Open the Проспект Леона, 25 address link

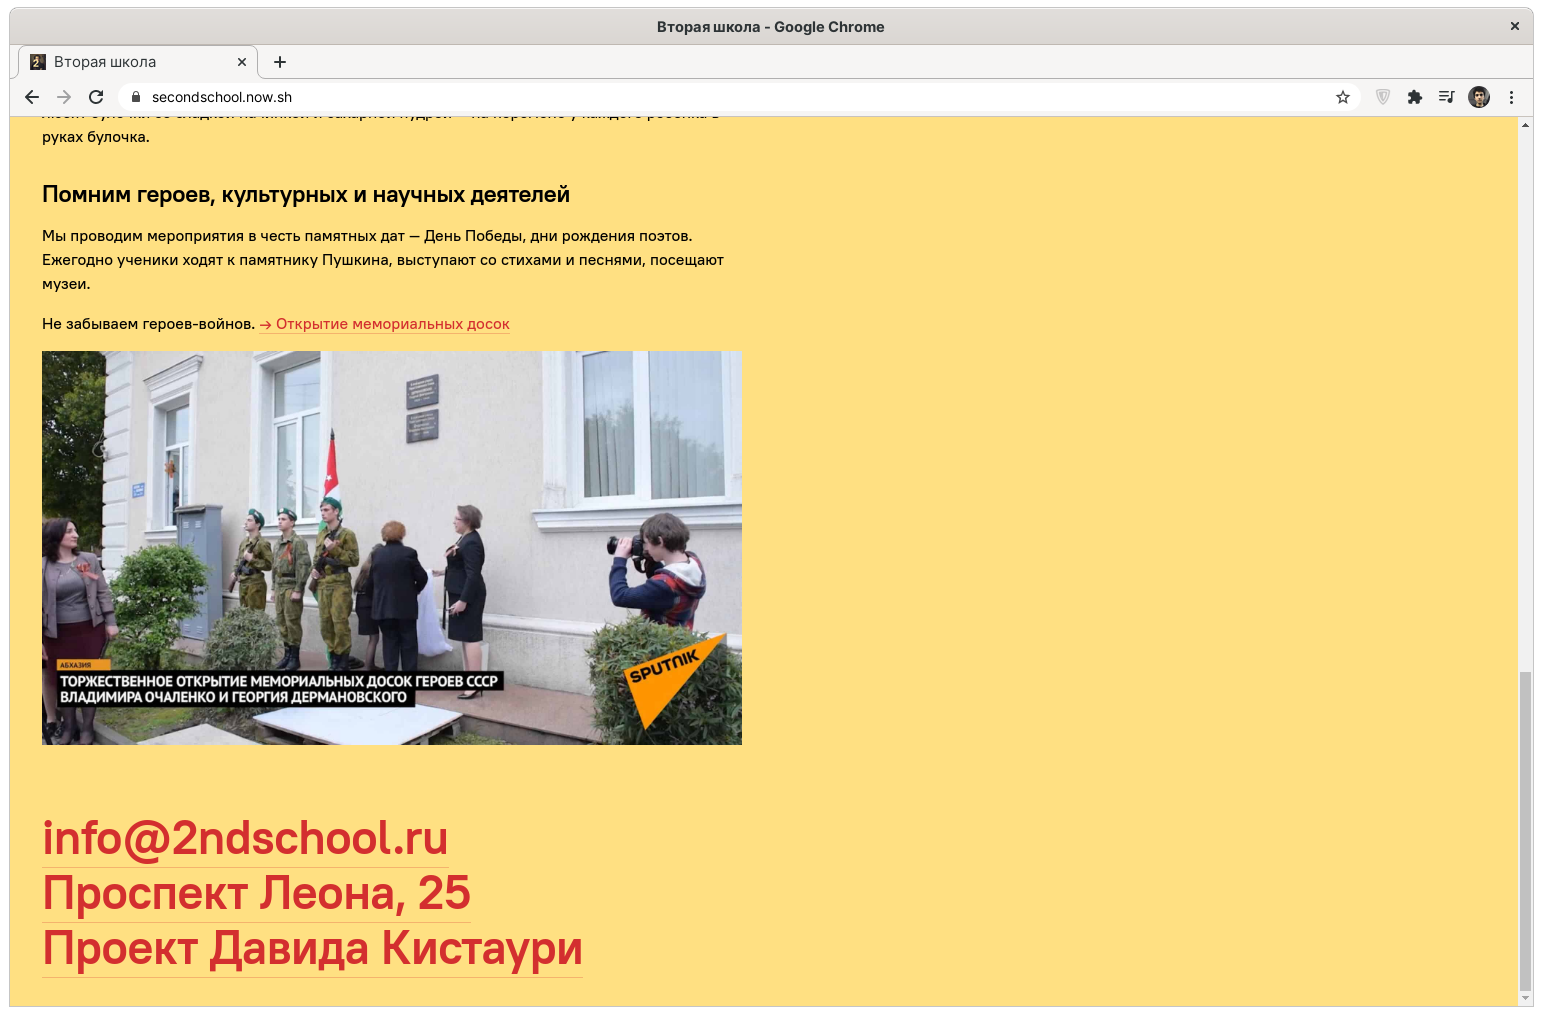(x=256, y=893)
